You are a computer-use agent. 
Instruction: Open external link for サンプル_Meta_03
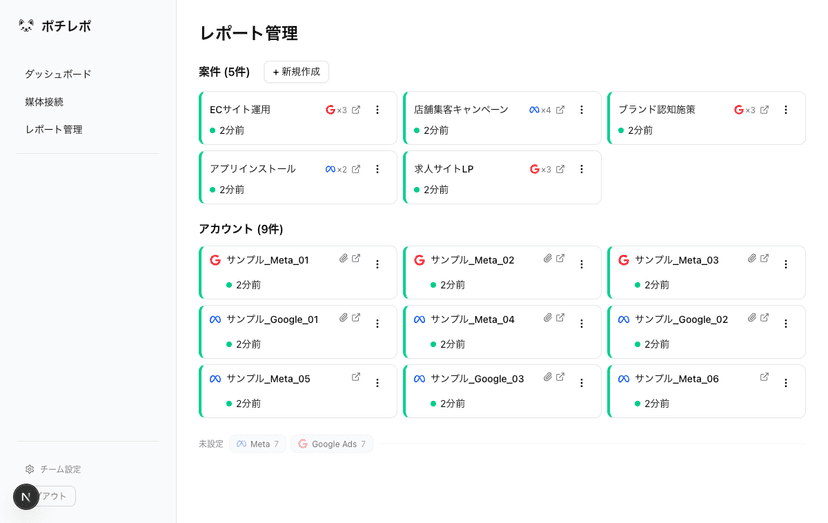[x=764, y=258]
